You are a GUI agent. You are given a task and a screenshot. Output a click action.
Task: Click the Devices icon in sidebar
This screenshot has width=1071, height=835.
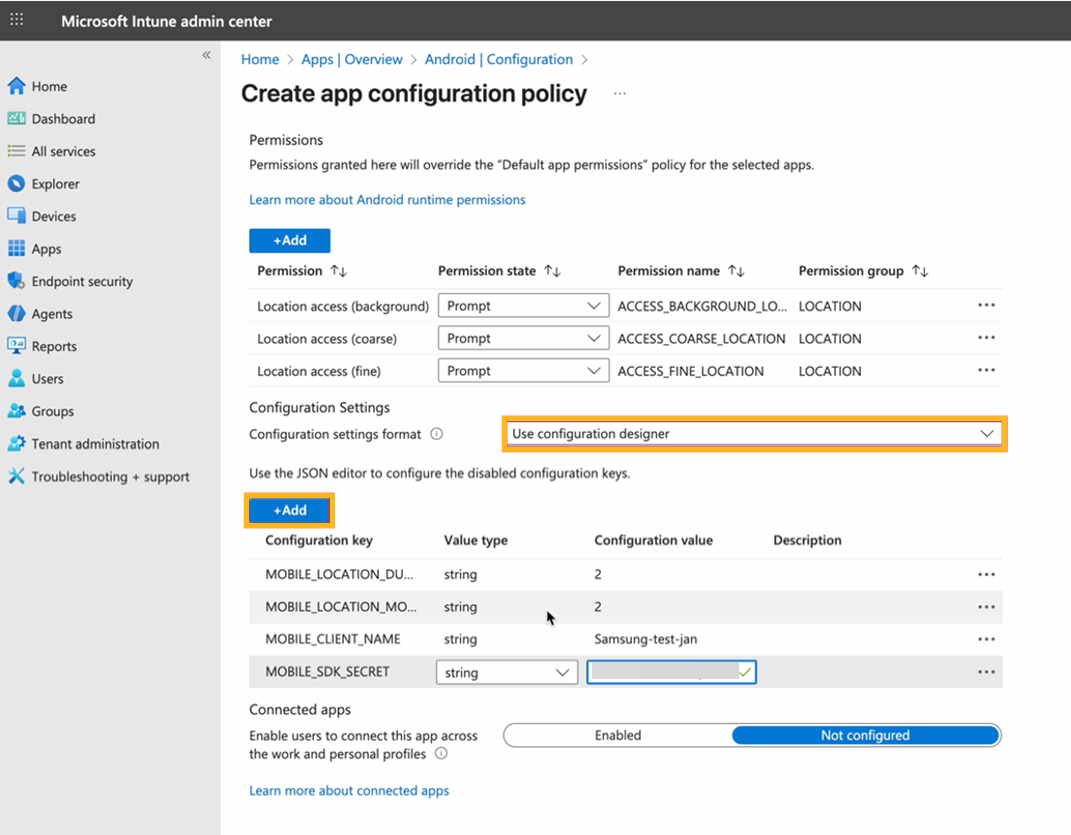[x=16, y=216]
